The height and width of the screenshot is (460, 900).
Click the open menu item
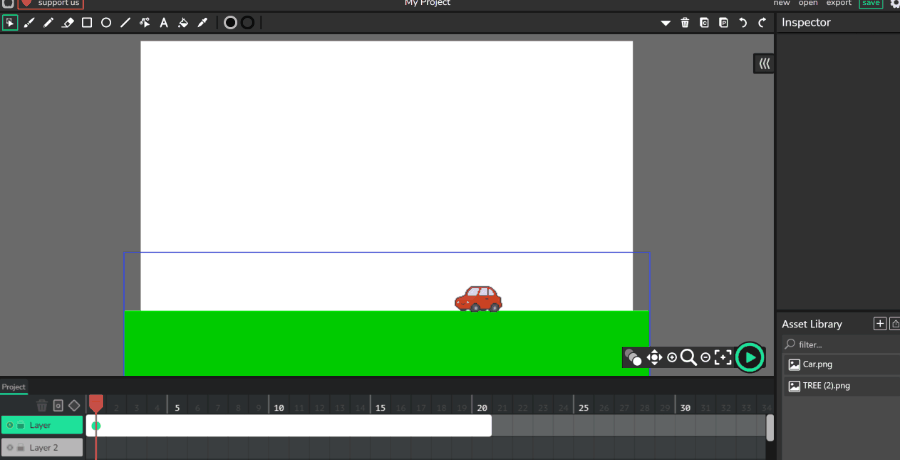[808, 3]
